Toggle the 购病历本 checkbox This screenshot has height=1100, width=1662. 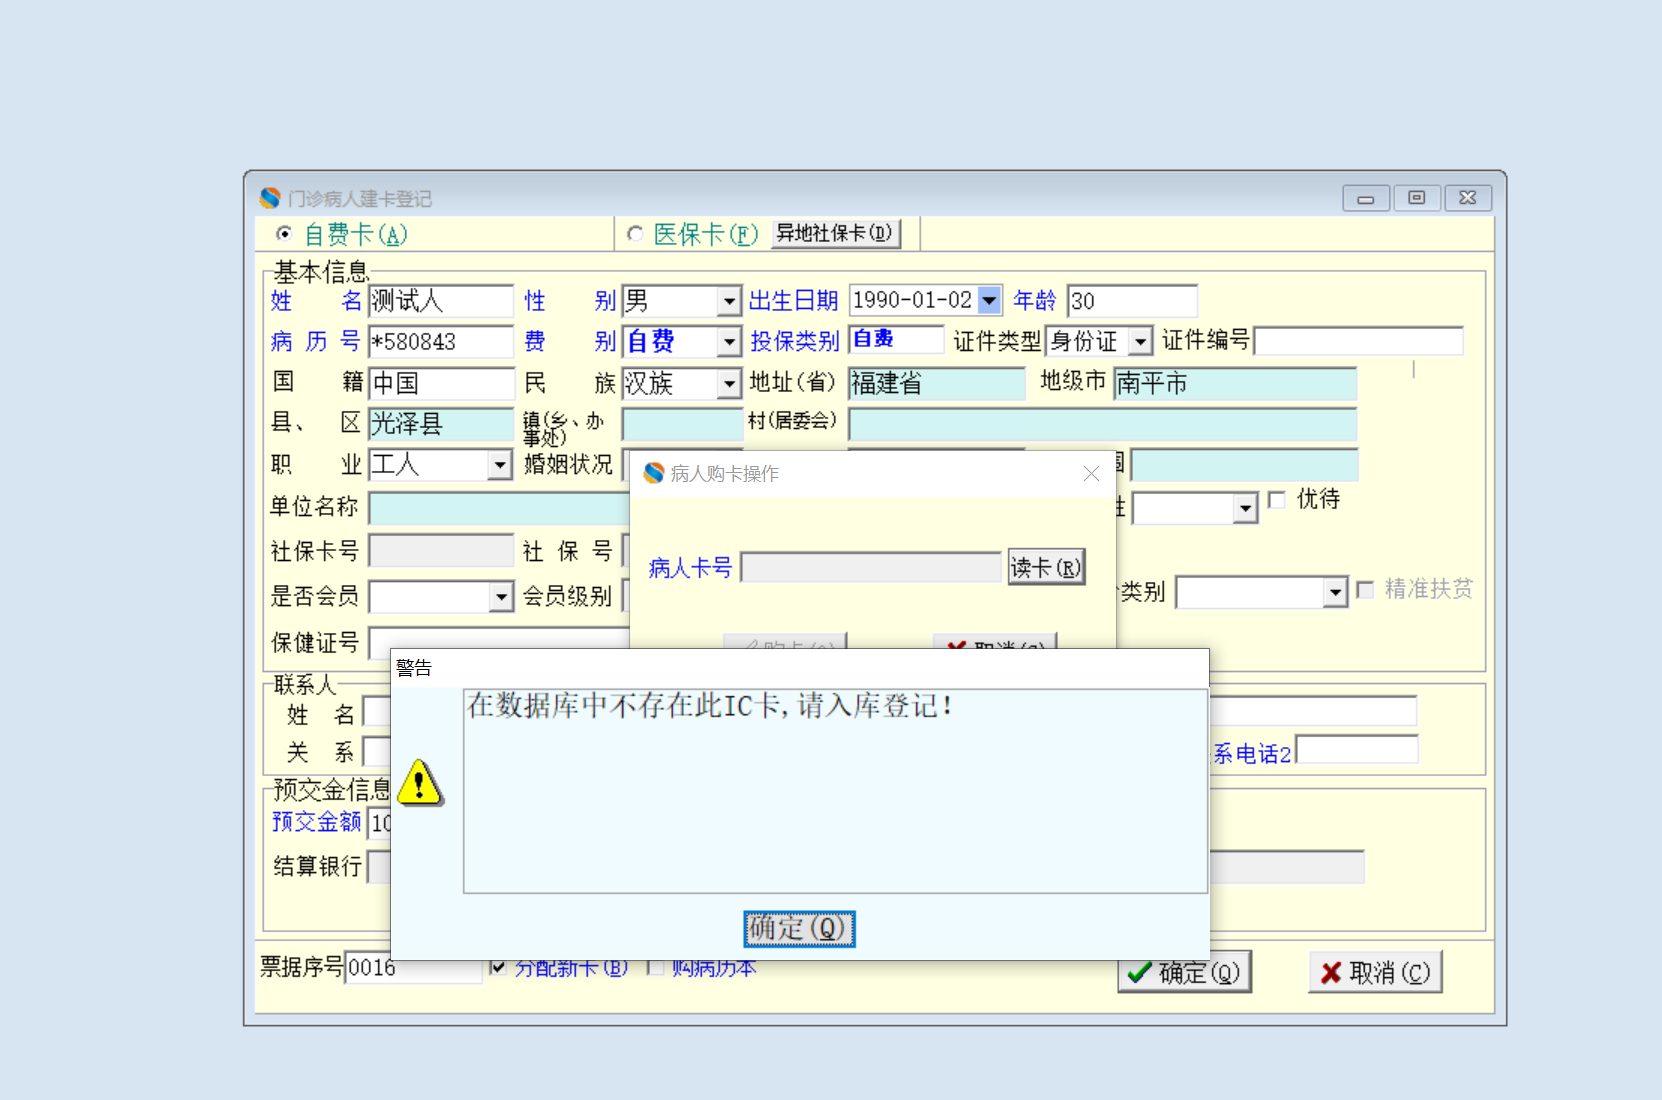(656, 967)
